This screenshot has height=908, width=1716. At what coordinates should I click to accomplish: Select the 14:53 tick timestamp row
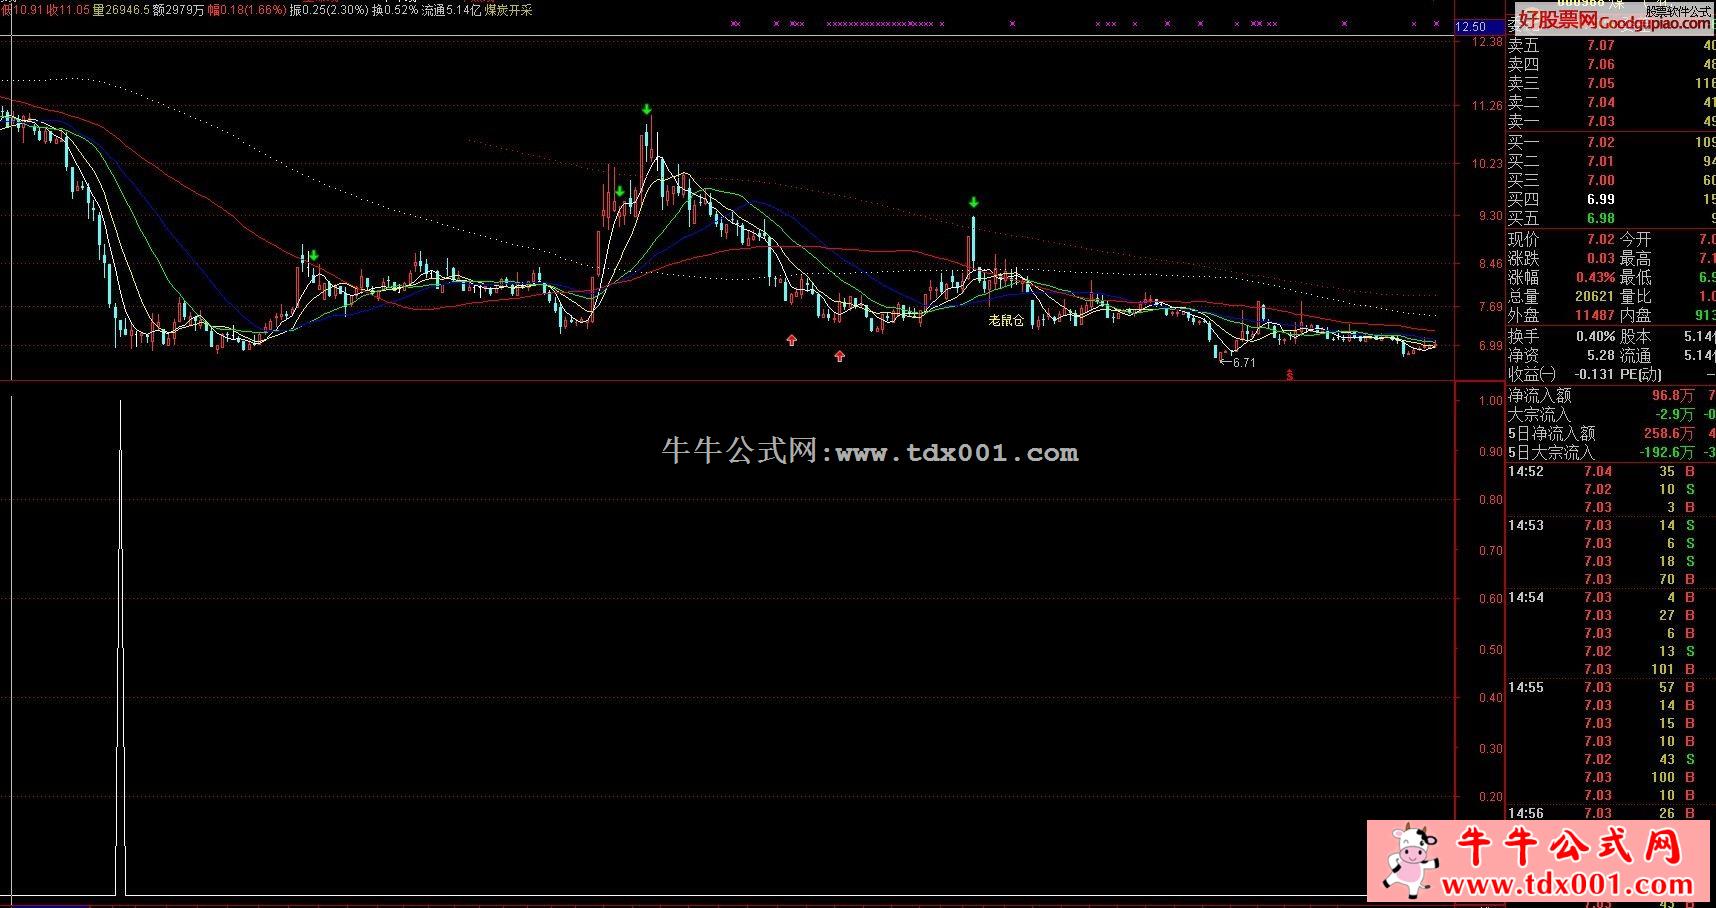click(x=1611, y=526)
